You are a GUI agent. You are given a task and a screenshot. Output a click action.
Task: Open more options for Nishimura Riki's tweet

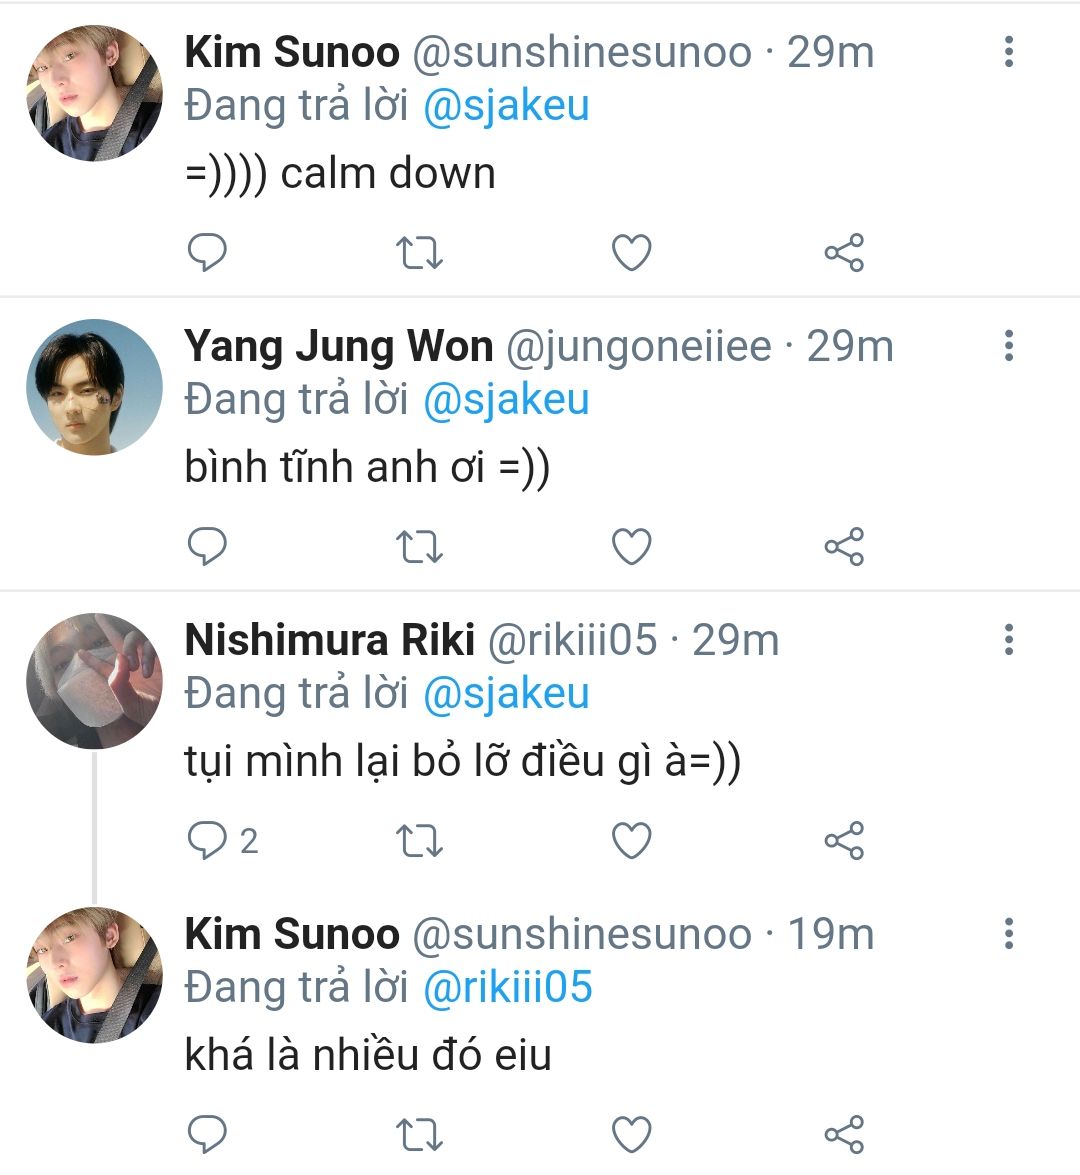[1009, 640]
